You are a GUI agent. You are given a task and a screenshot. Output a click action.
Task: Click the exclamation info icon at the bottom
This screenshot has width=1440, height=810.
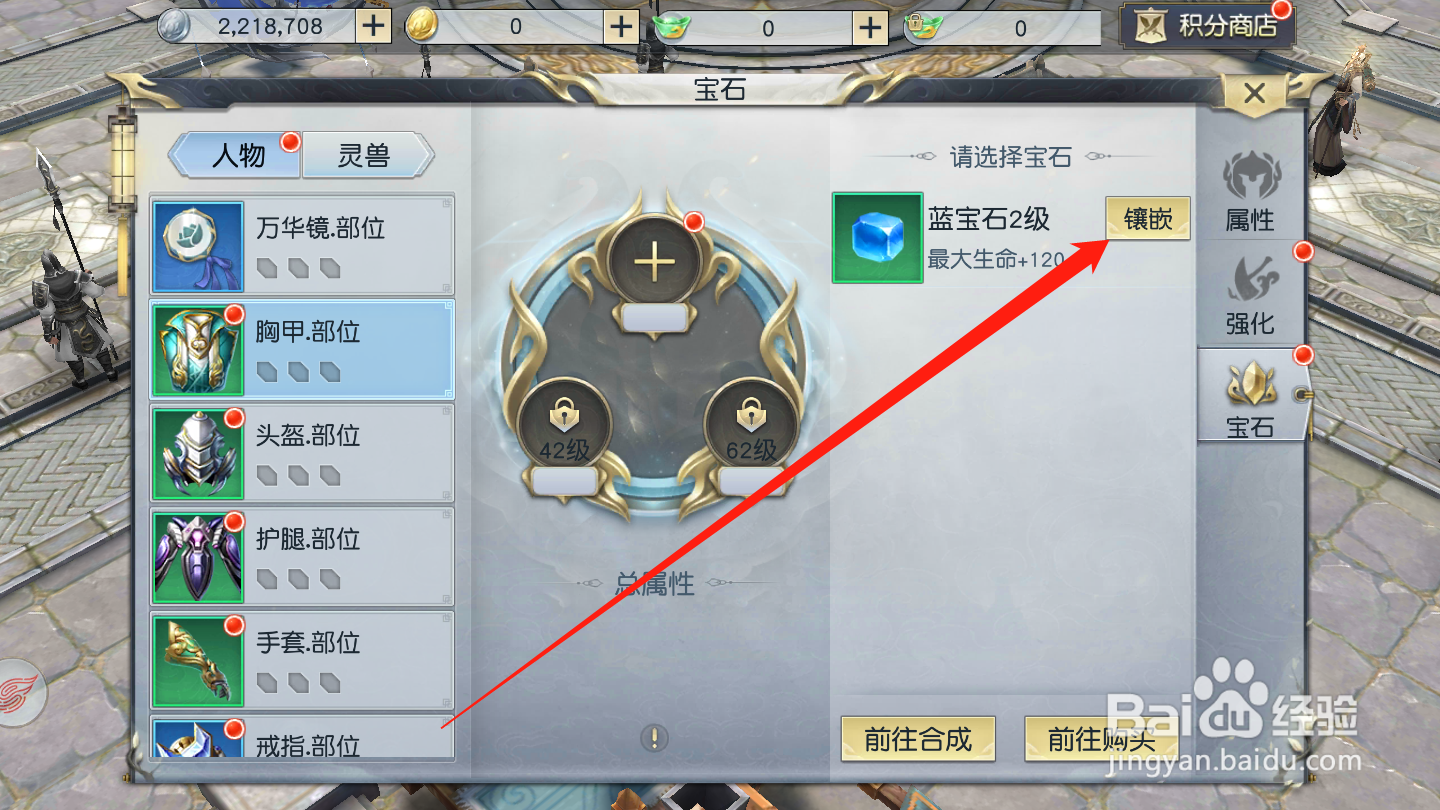point(654,738)
